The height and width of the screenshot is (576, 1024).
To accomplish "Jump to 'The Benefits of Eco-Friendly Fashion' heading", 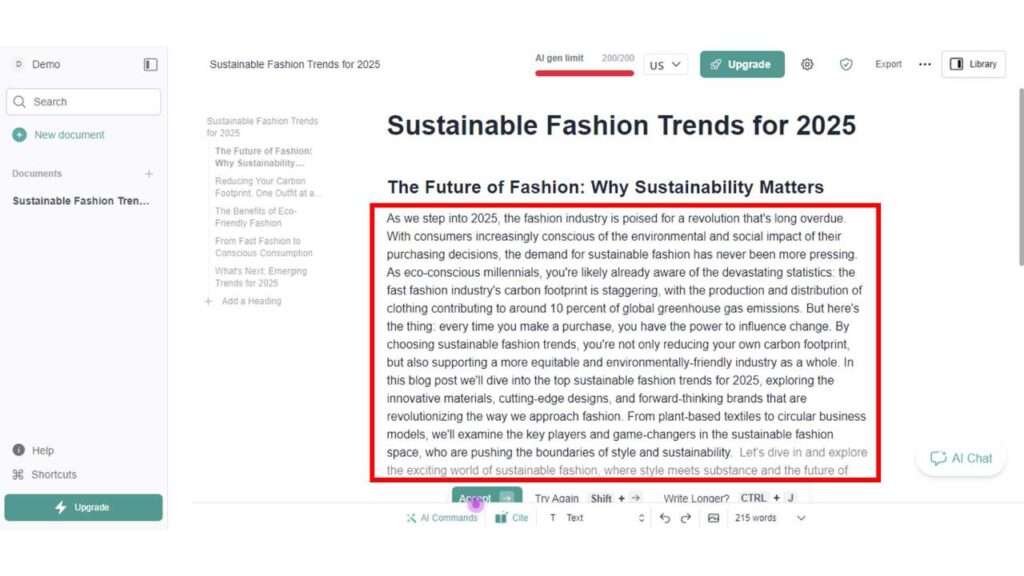I will pyautogui.click(x=255, y=217).
